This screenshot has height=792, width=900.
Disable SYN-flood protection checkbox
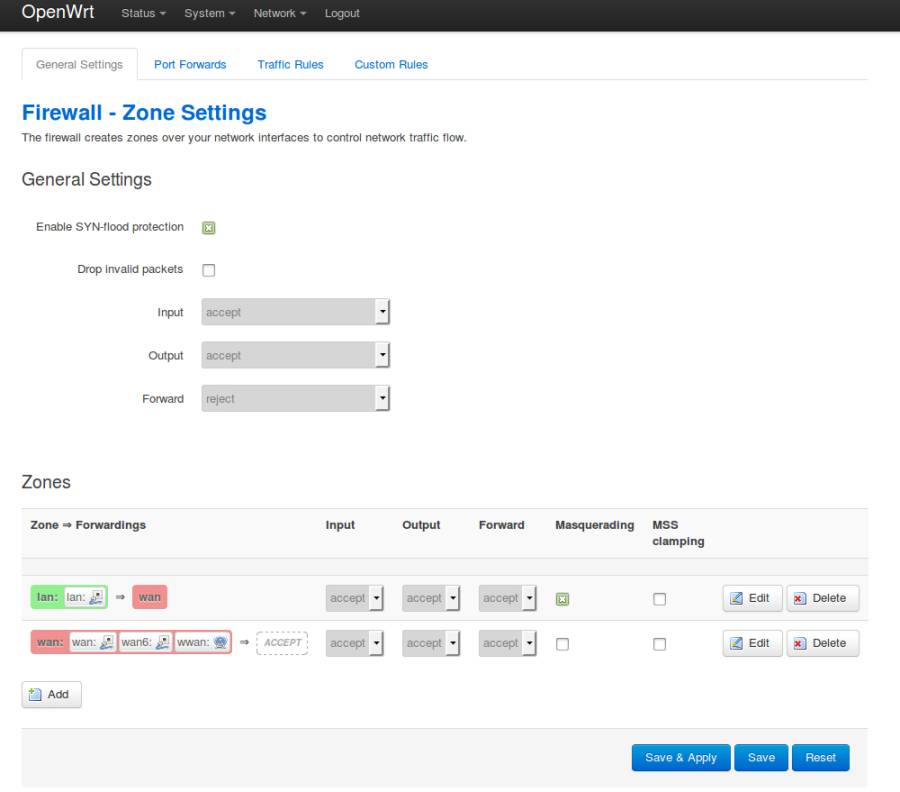click(x=209, y=227)
